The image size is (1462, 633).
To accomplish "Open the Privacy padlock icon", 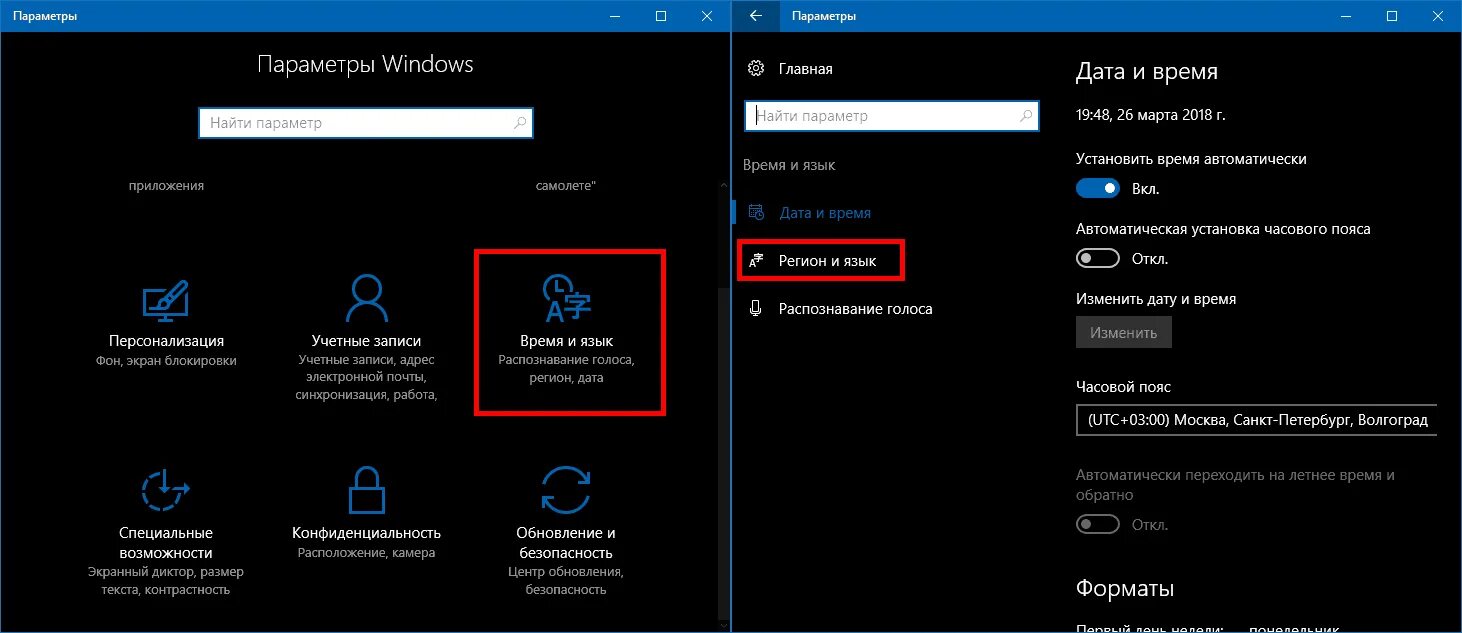I will point(366,489).
